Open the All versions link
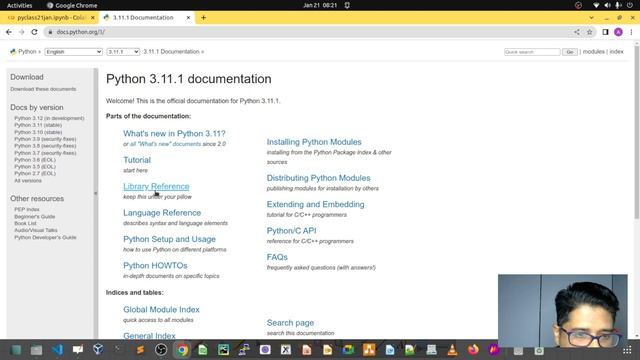Screen dimensions: 640x360 tap(28, 180)
